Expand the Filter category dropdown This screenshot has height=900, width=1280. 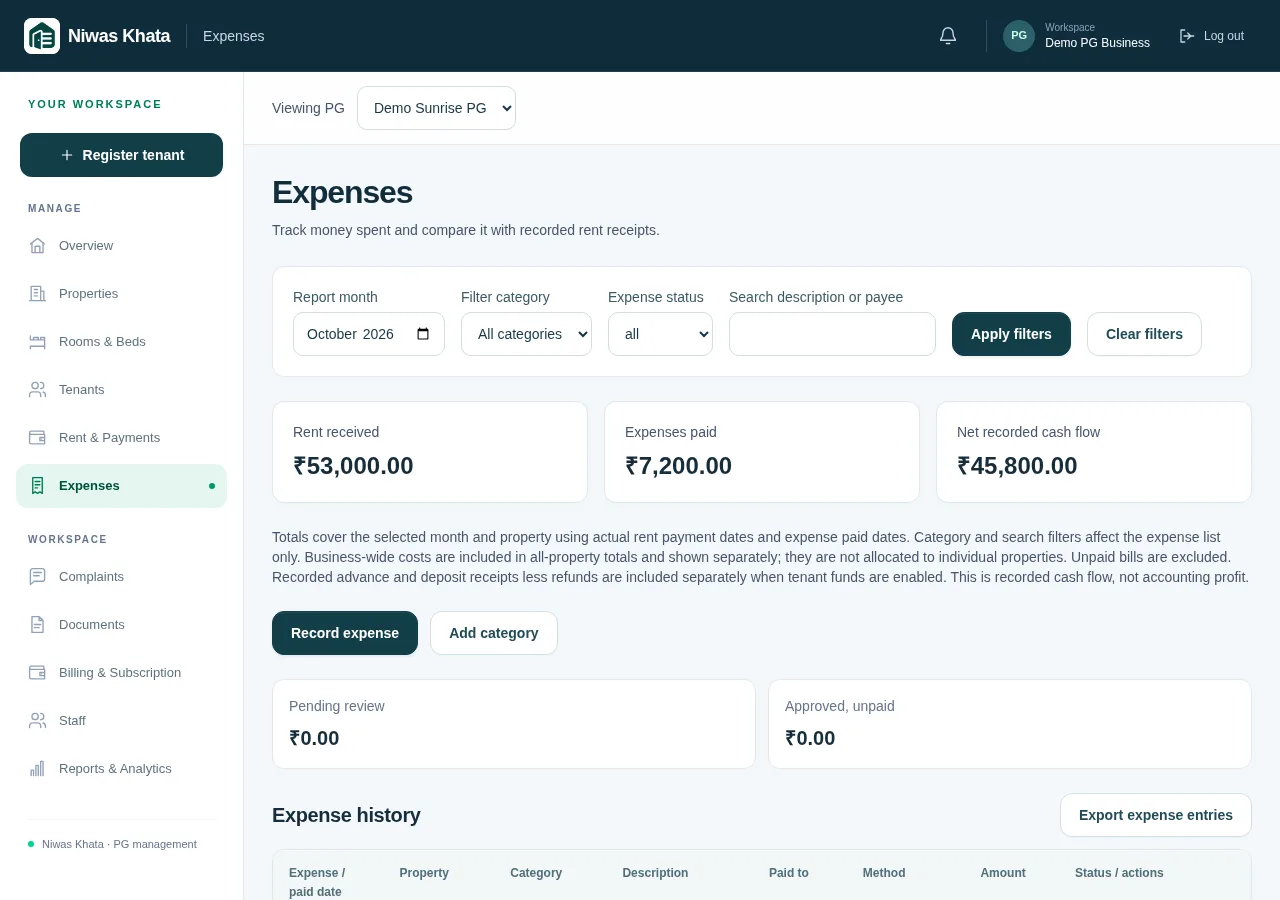pyautogui.click(x=526, y=334)
